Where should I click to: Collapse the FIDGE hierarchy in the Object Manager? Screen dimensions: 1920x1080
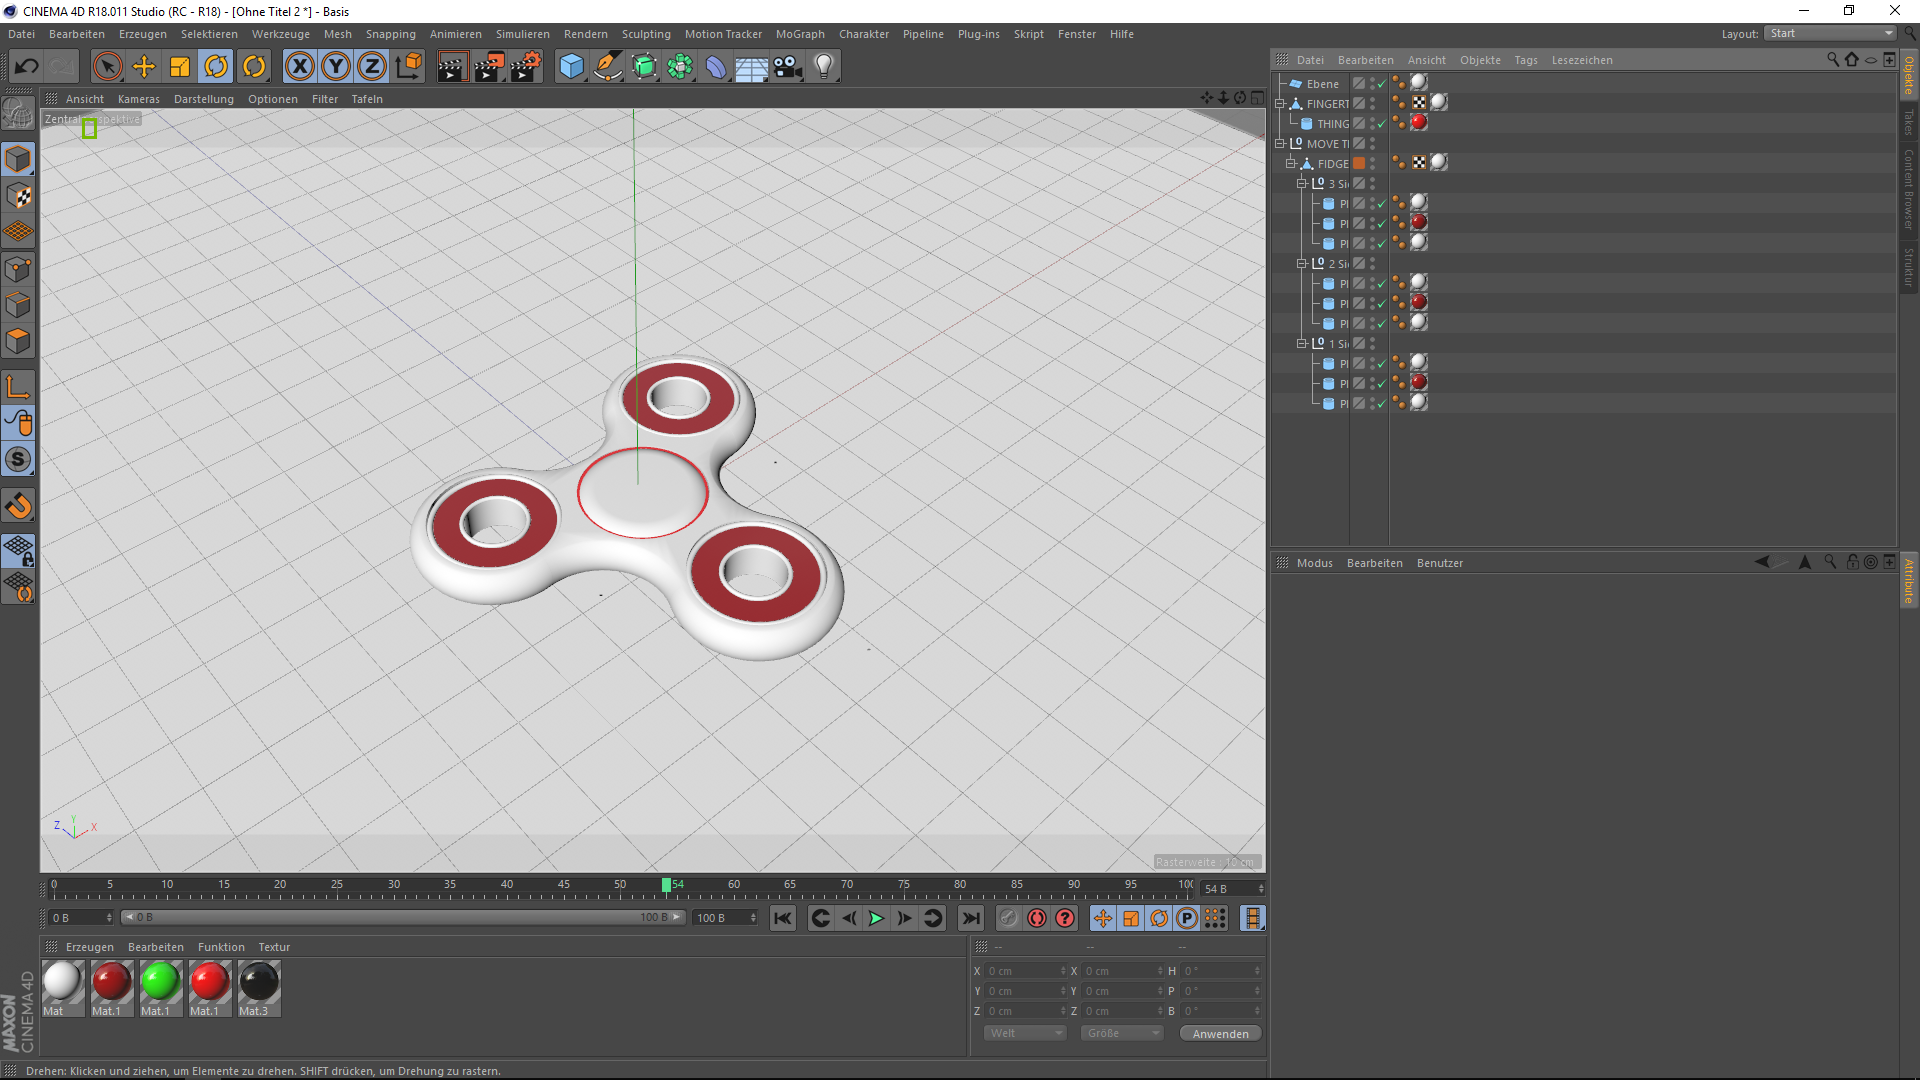[1292, 163]
